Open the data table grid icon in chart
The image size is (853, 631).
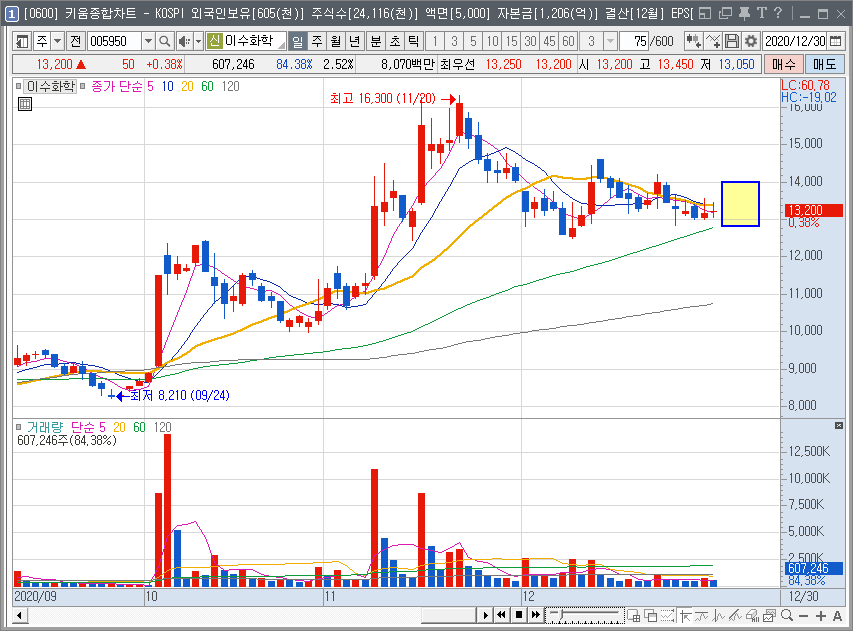(25, 104)
